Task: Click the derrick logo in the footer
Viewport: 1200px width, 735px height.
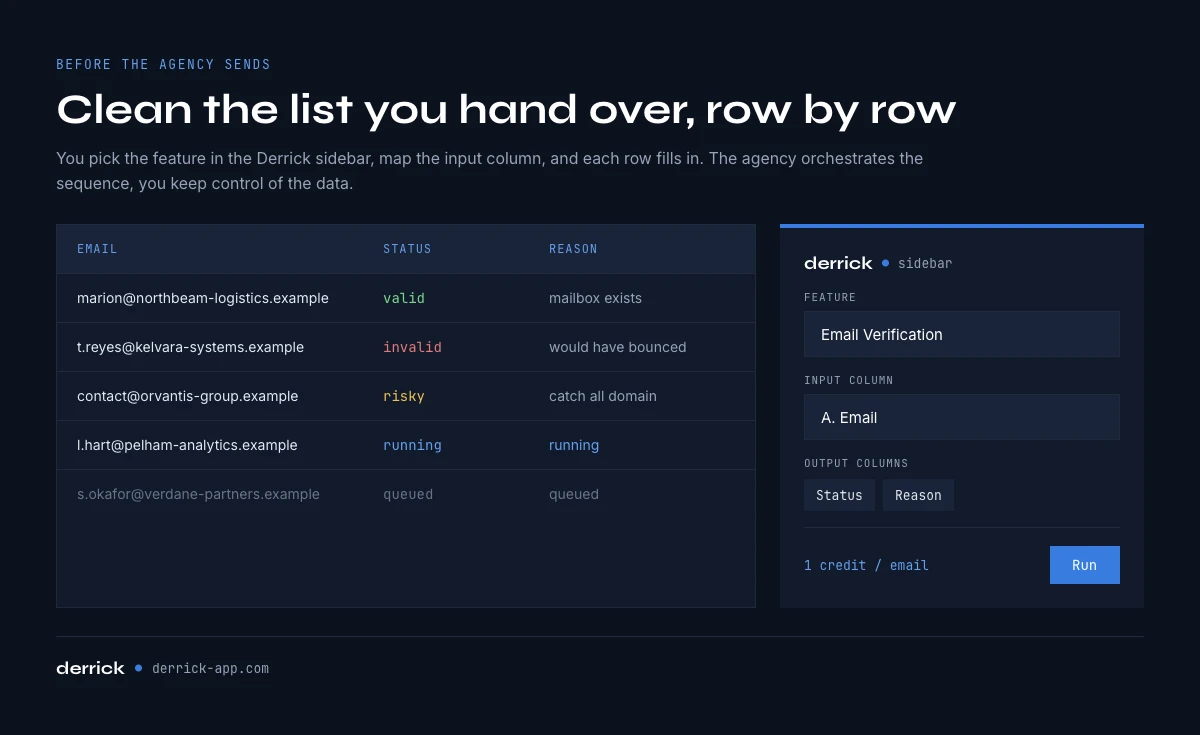Action: (x=90, y=668)
